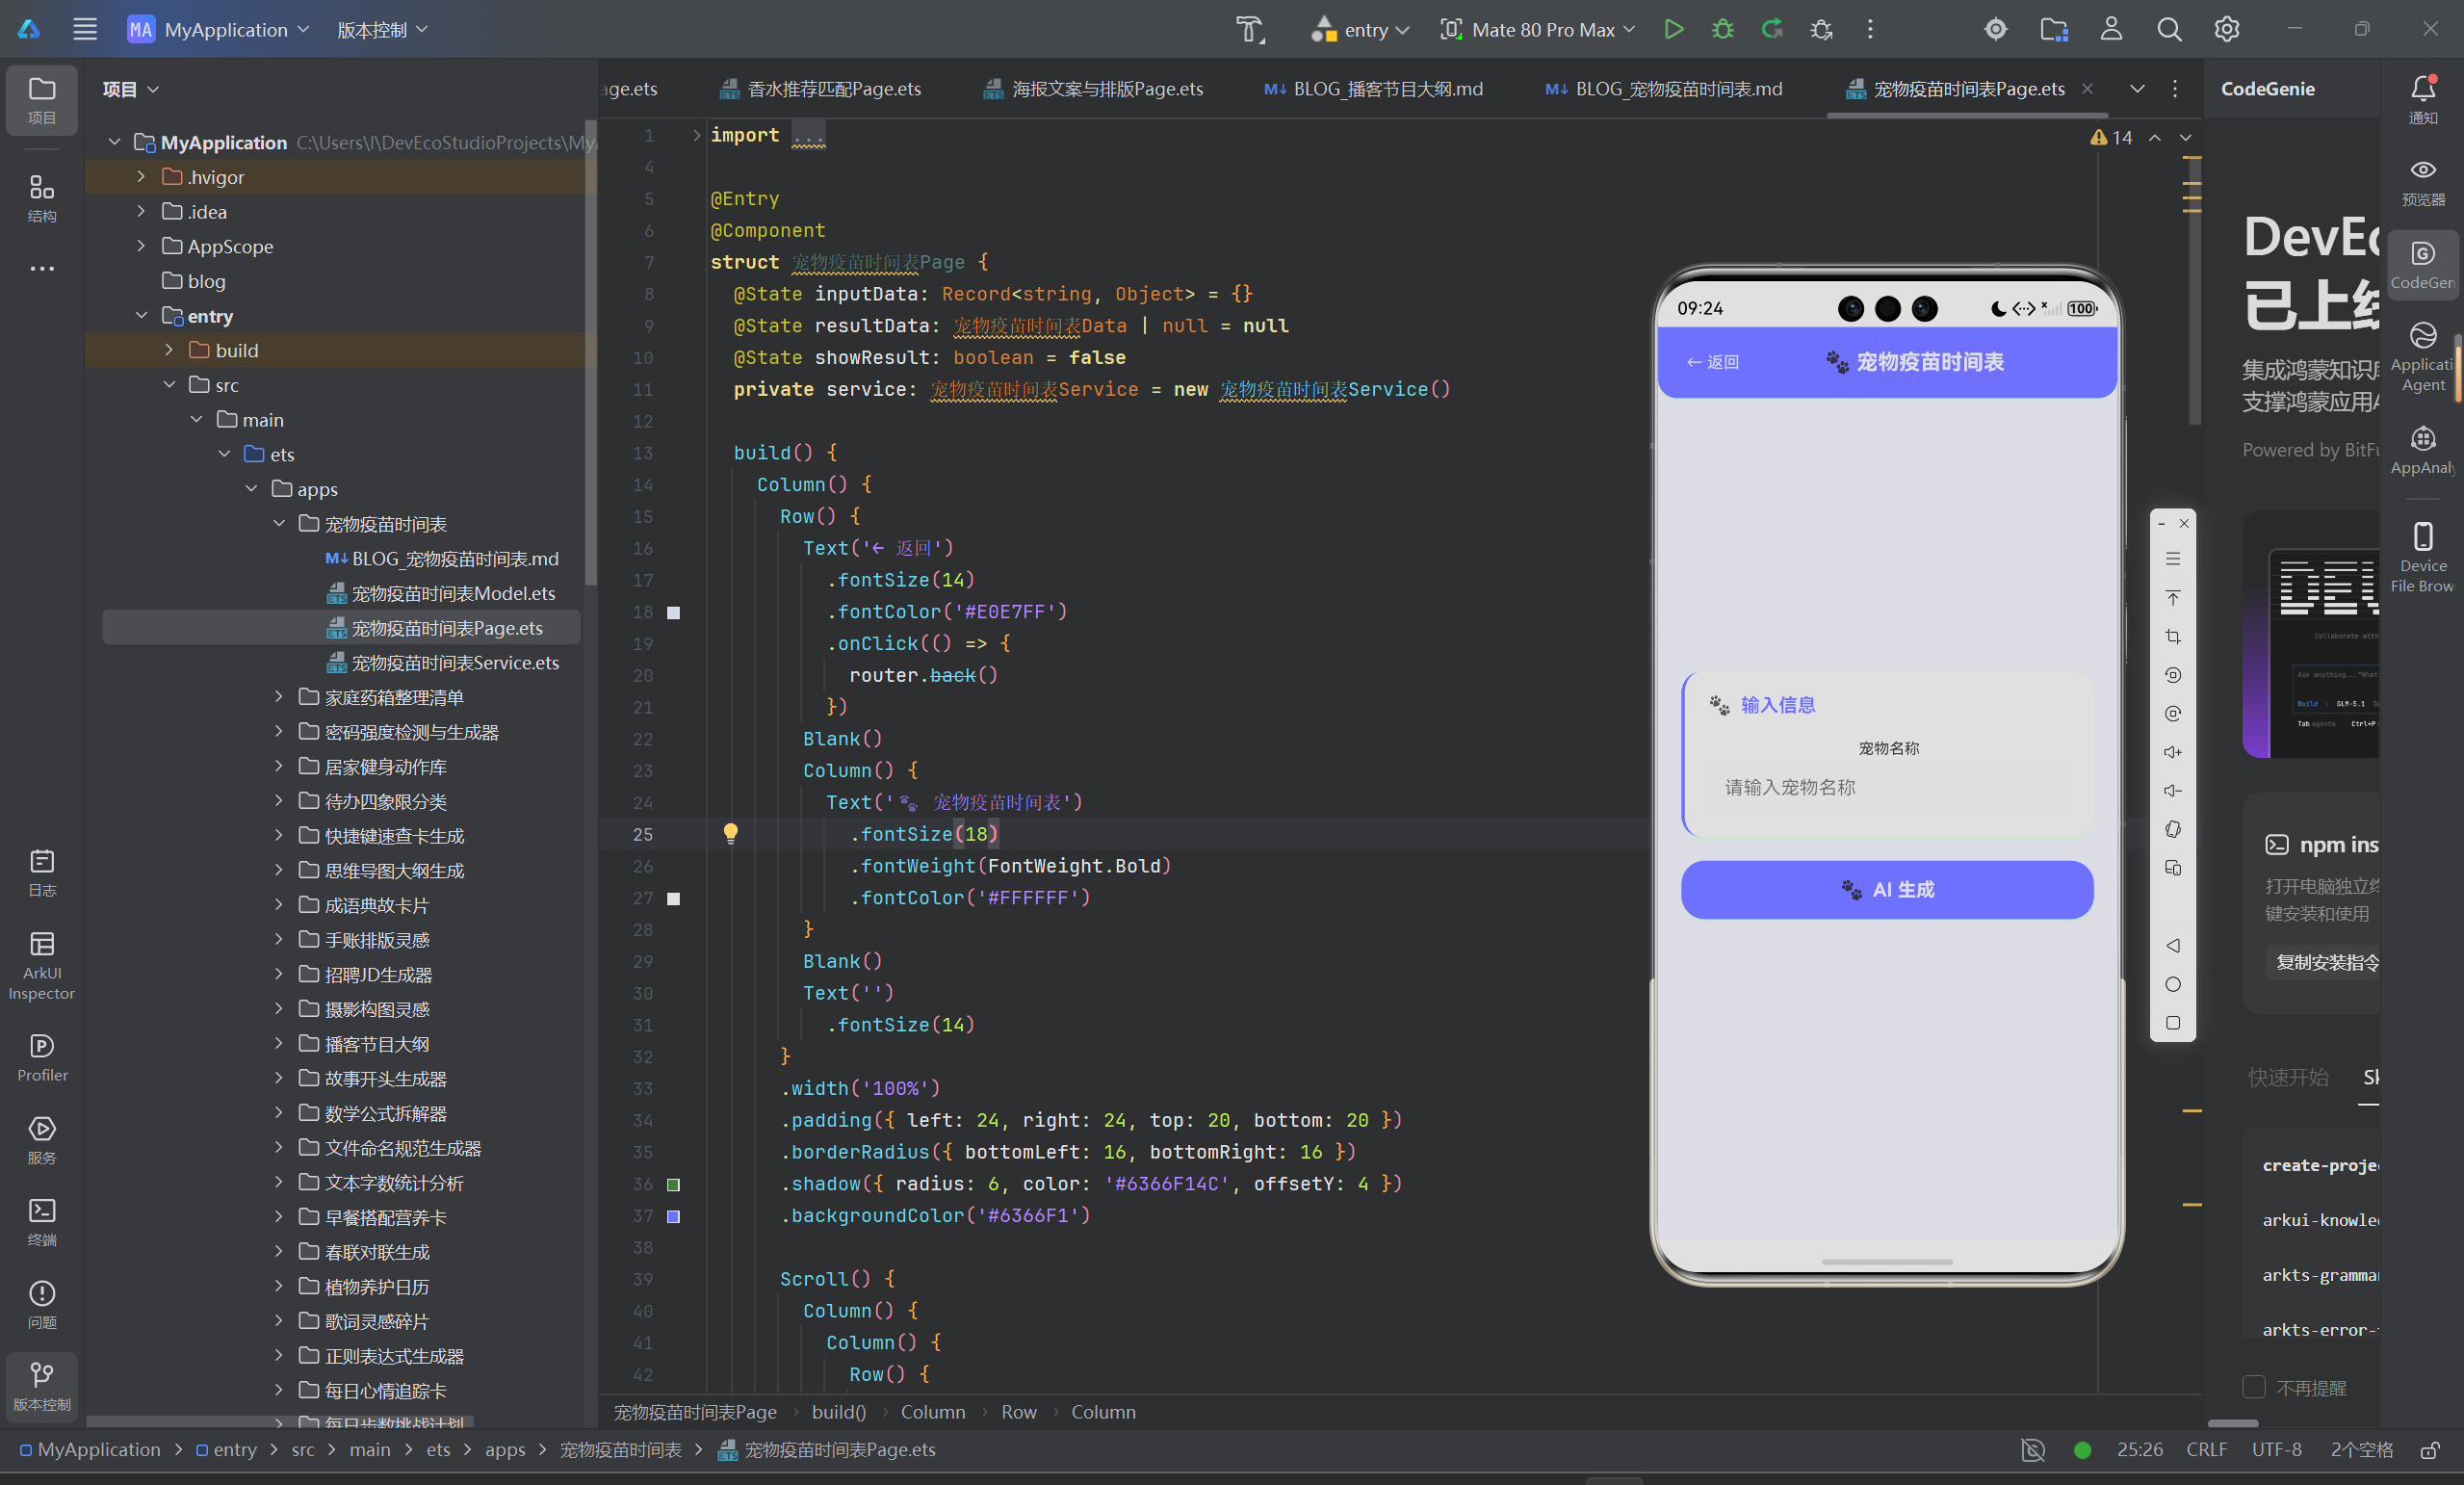Open the account profile icon
The height and width of the screenshot is (1485, 2464).
pyautogui.click(x=2111, y=29)
